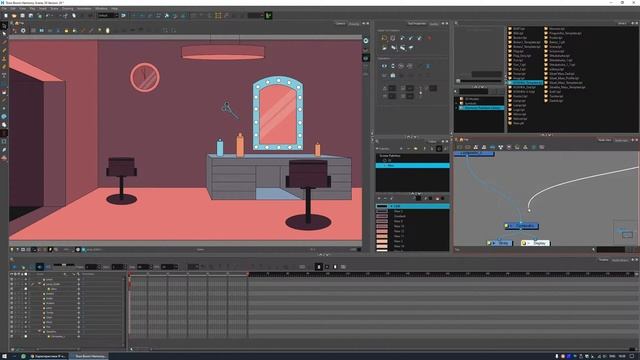This screenshot has width=640, height=360.
Task: Select the Transform tool in tools toolbar
Action: pos(4,26)
